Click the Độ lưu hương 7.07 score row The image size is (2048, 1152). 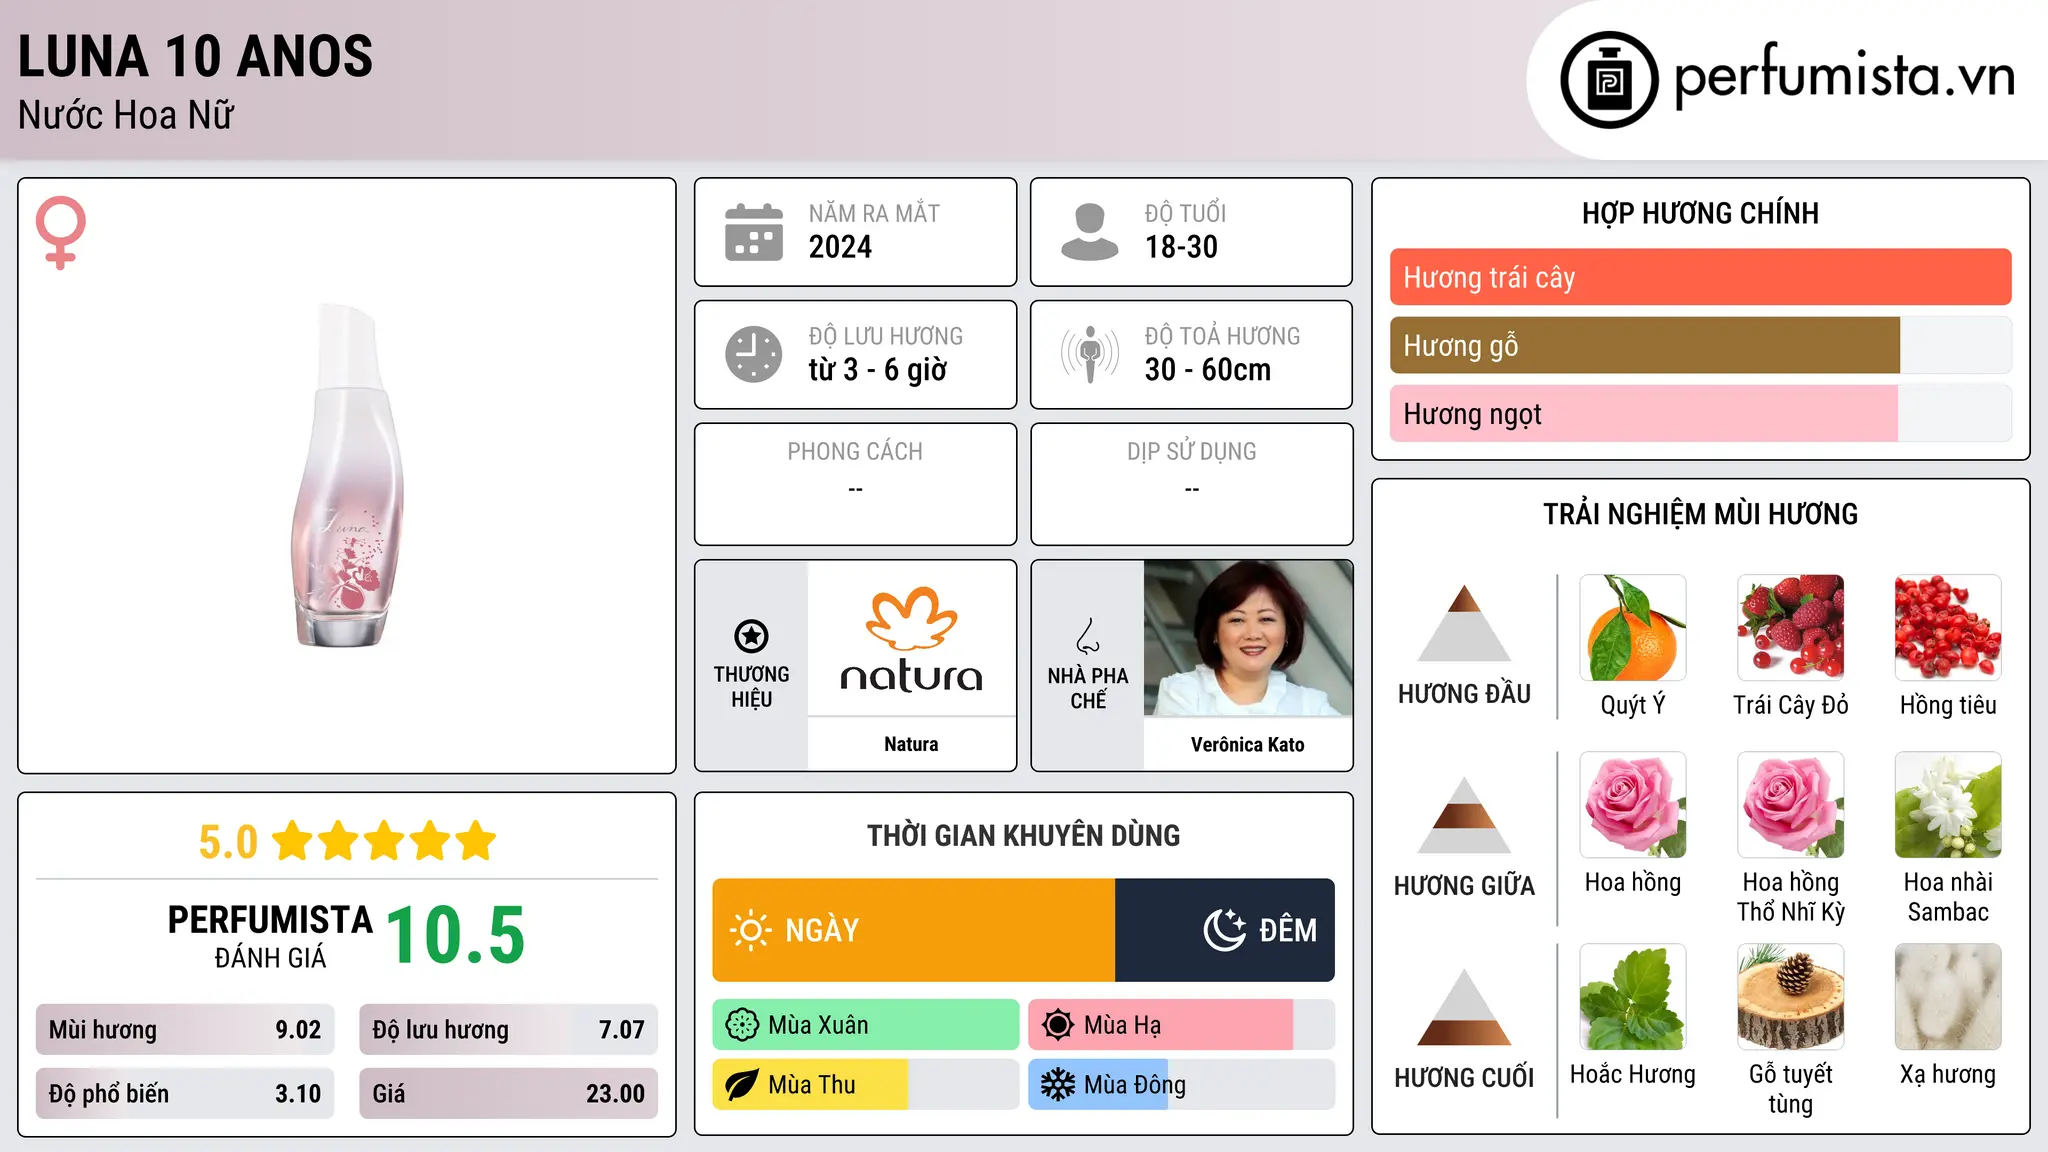click(508, 1029)
